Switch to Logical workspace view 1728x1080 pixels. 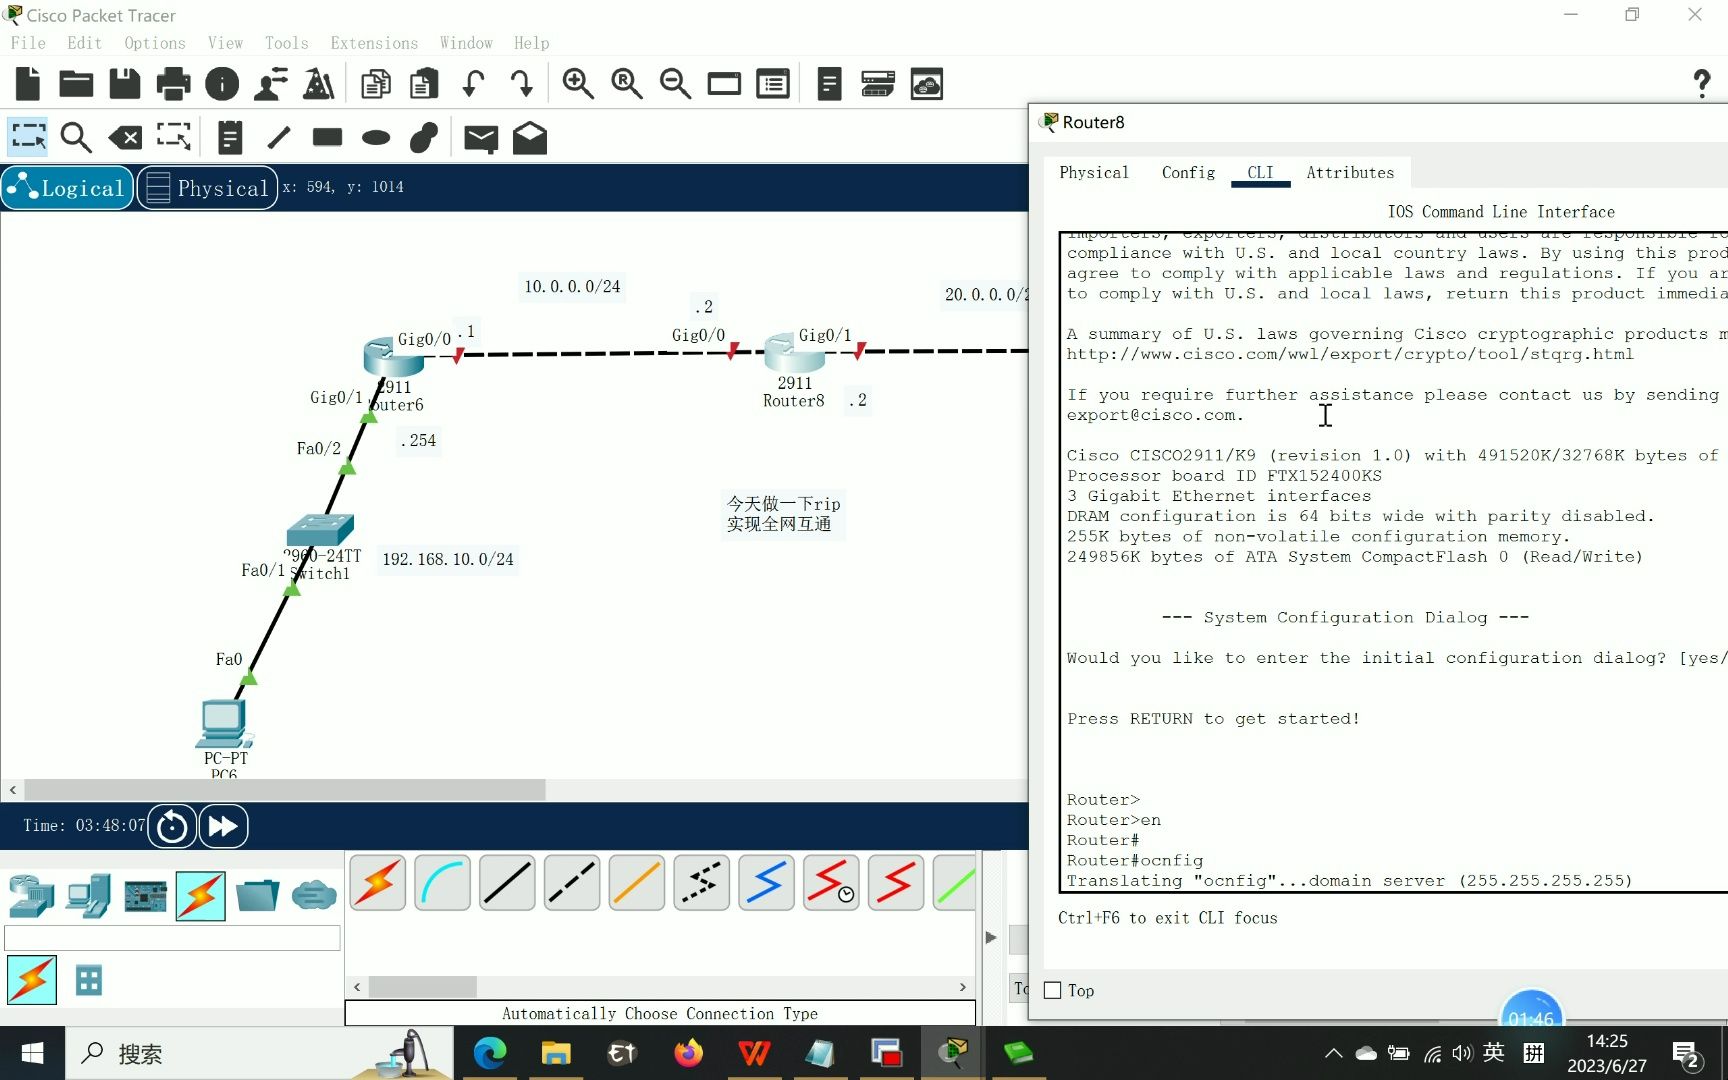click(x=67, y=188)
